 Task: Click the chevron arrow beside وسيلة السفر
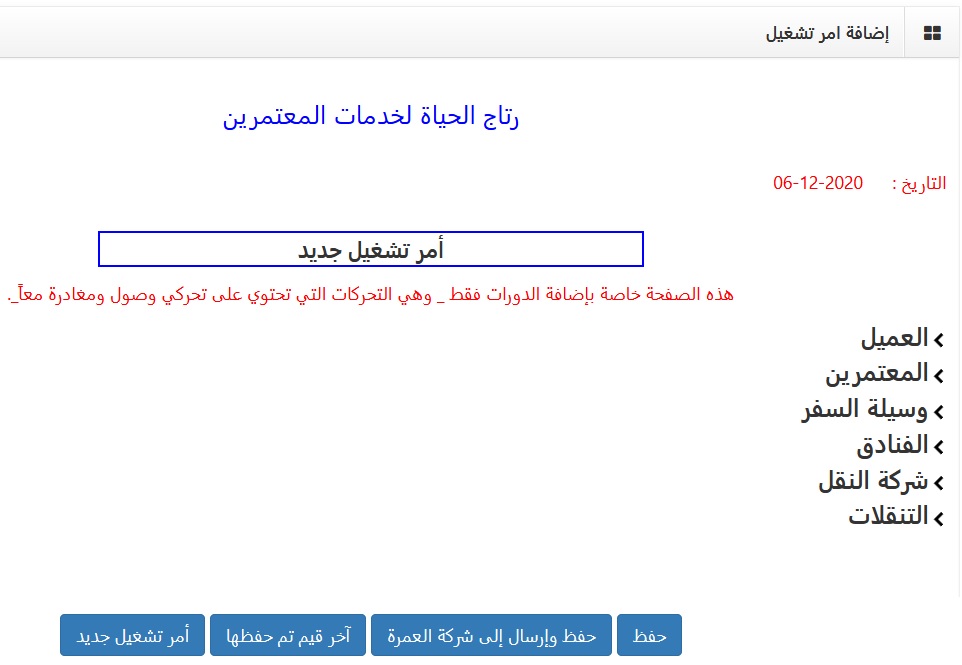[939, 411]
